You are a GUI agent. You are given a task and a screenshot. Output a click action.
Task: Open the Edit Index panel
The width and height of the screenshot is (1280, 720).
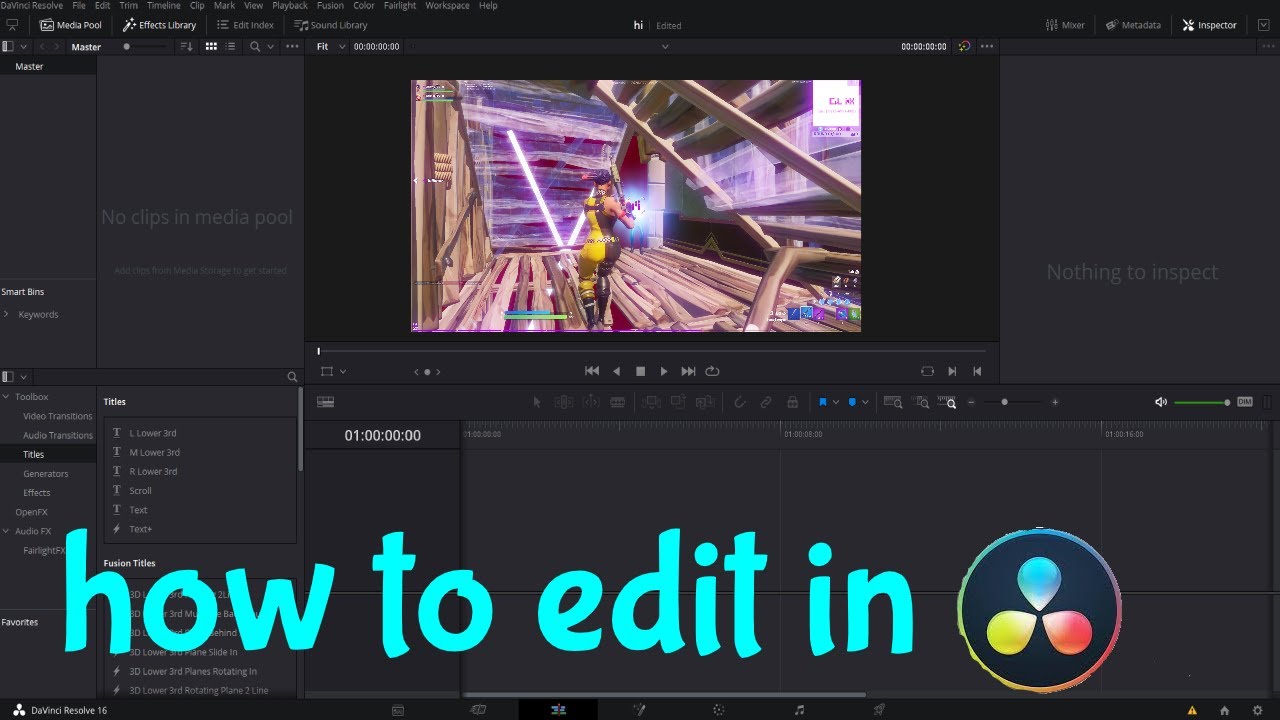[245, 25]
